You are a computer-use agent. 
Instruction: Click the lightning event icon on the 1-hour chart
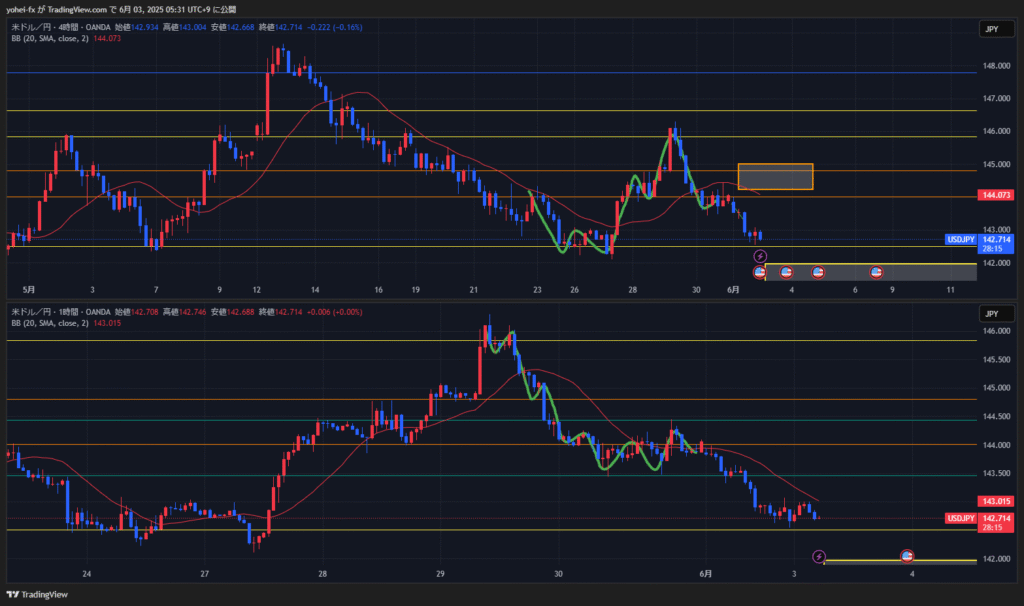click(818, 556)
